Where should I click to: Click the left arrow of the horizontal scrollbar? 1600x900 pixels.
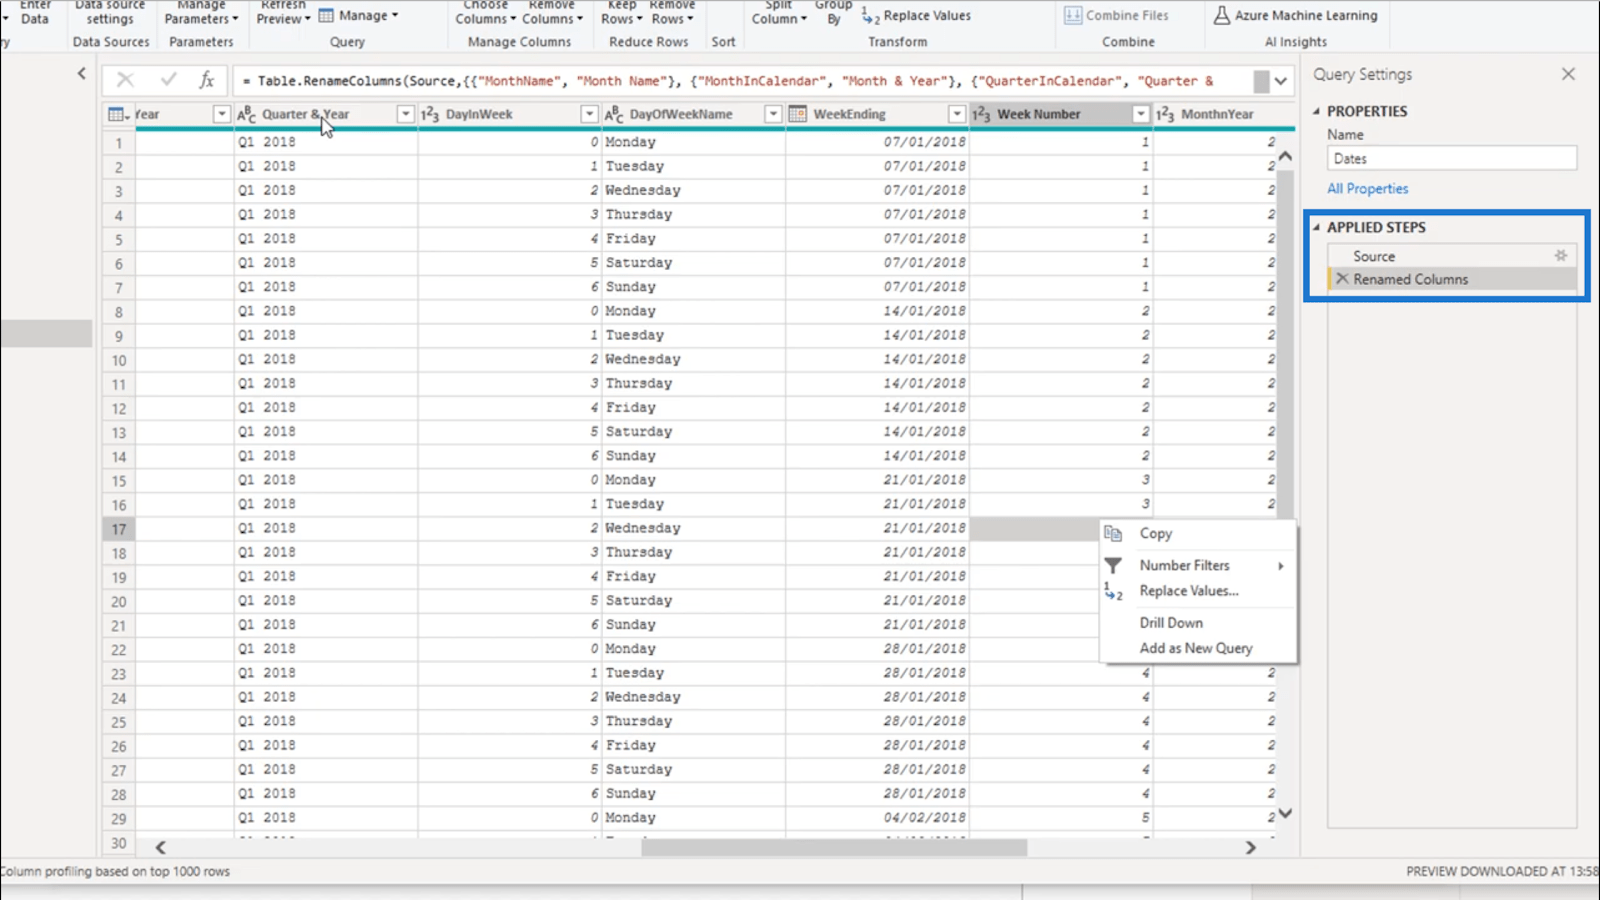tap(160, 847)
